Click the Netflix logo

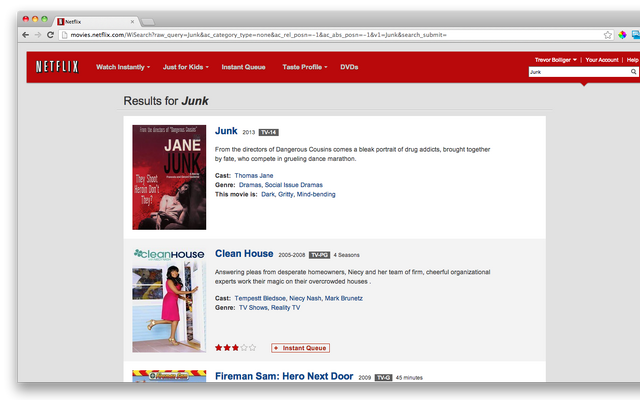(57, 67)
